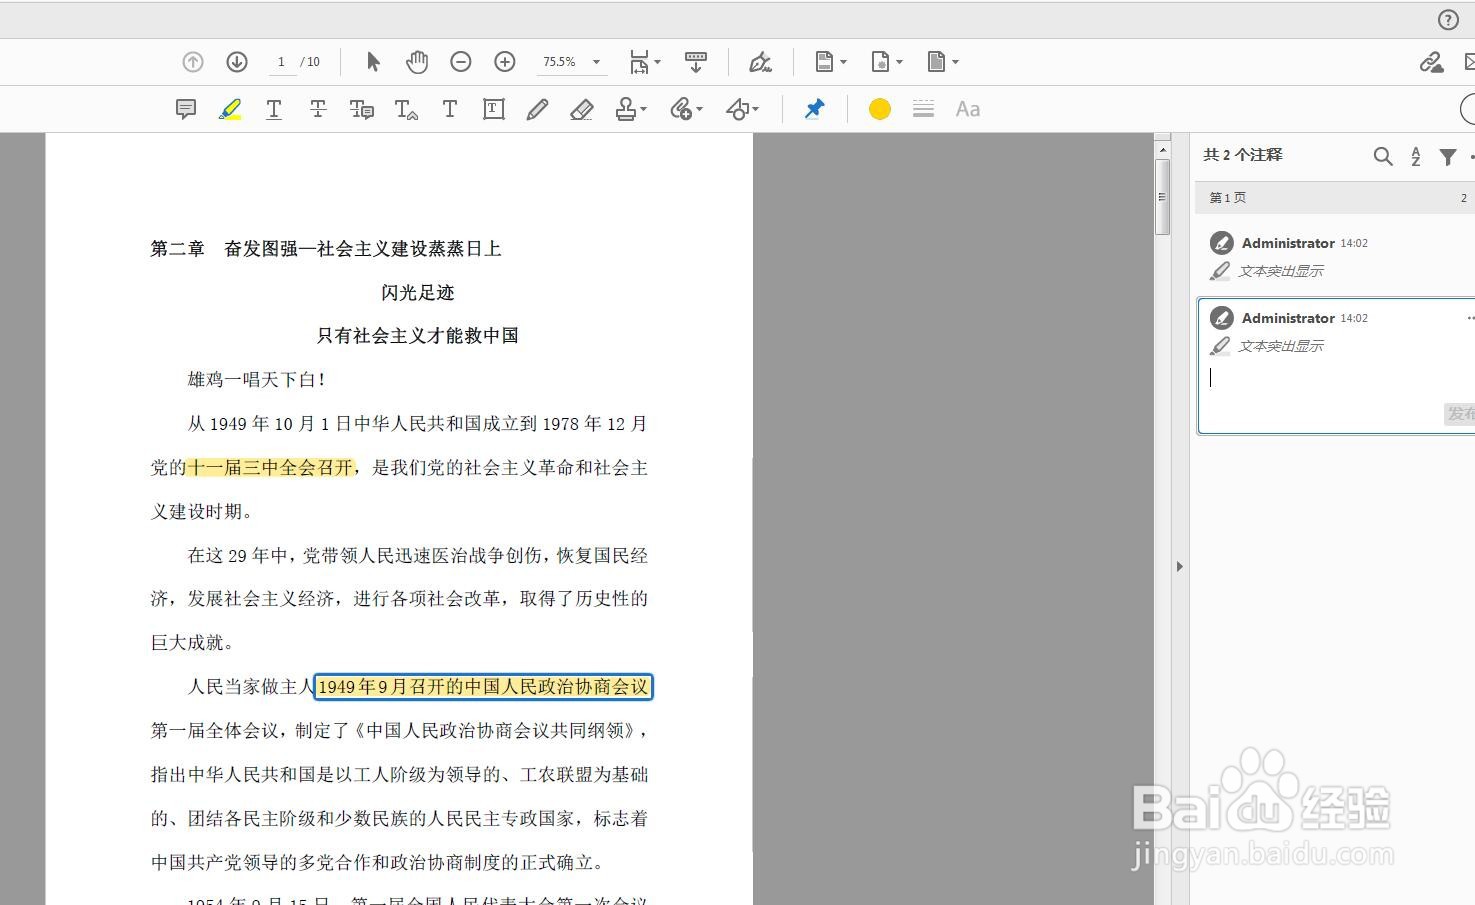Select the pencil drawing tool
Screen dimensions: 1475x905
pos(538,109)
